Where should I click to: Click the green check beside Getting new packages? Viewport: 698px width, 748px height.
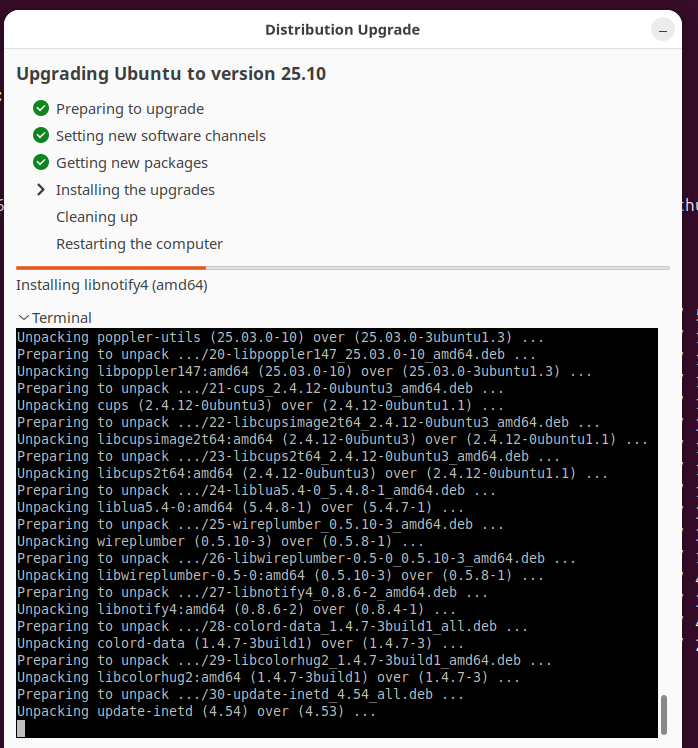click(41, 163)
